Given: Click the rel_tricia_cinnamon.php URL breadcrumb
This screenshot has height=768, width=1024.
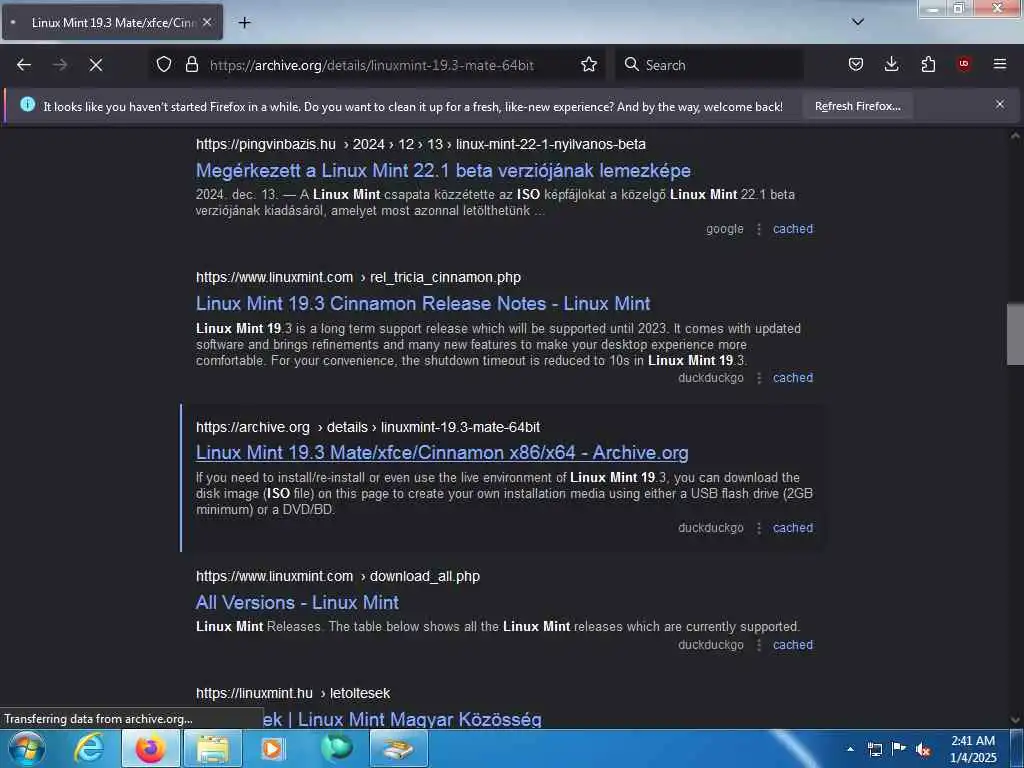Looking at the screenshot, I should [x=358, y=278].
